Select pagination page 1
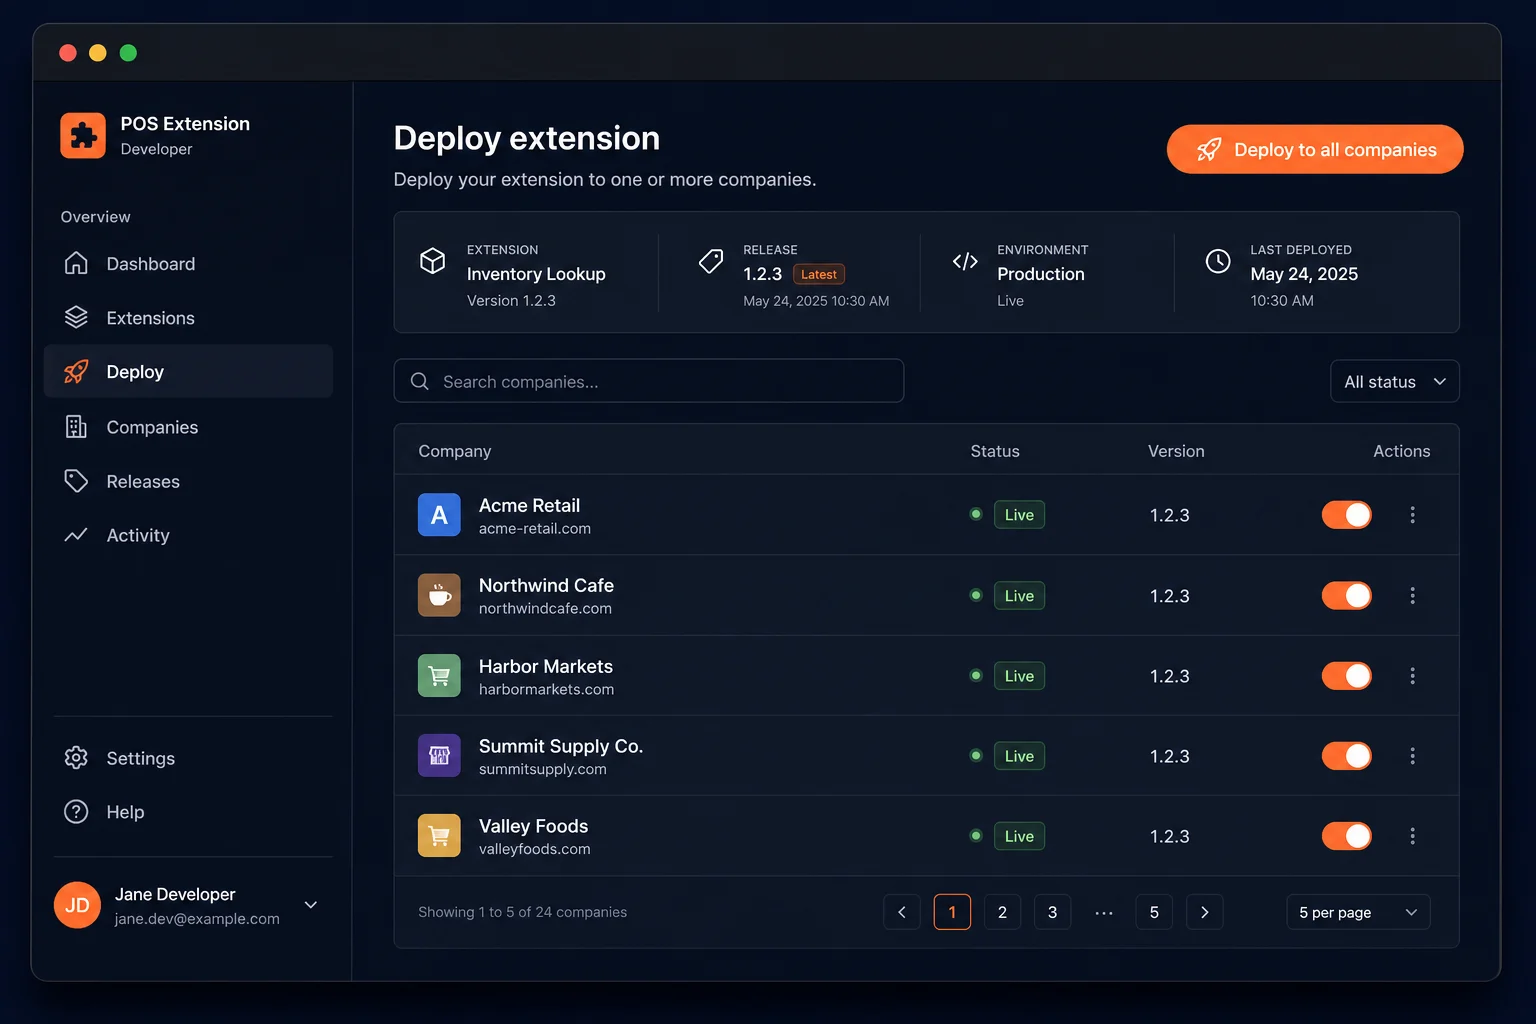Viewport: 1536px width, 1024px height. [x=952, y=912]
